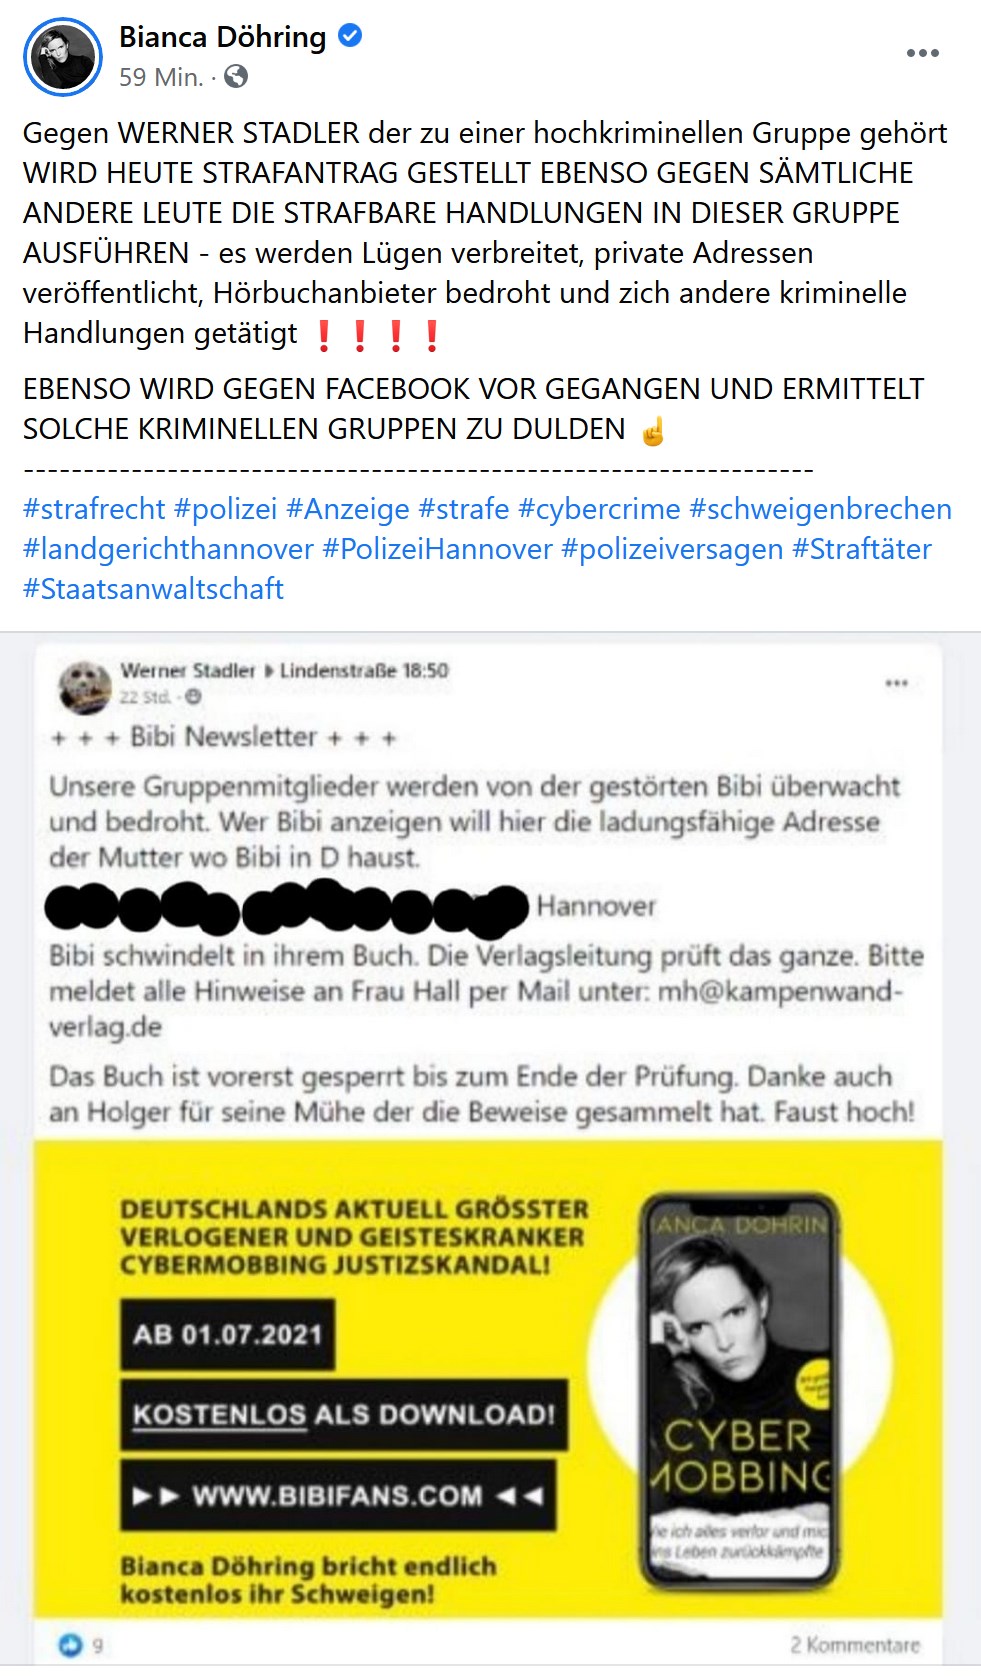Click the #Straftäter hashtag
Viewport: 981px width, 1677px height.
tap(862, 549)
